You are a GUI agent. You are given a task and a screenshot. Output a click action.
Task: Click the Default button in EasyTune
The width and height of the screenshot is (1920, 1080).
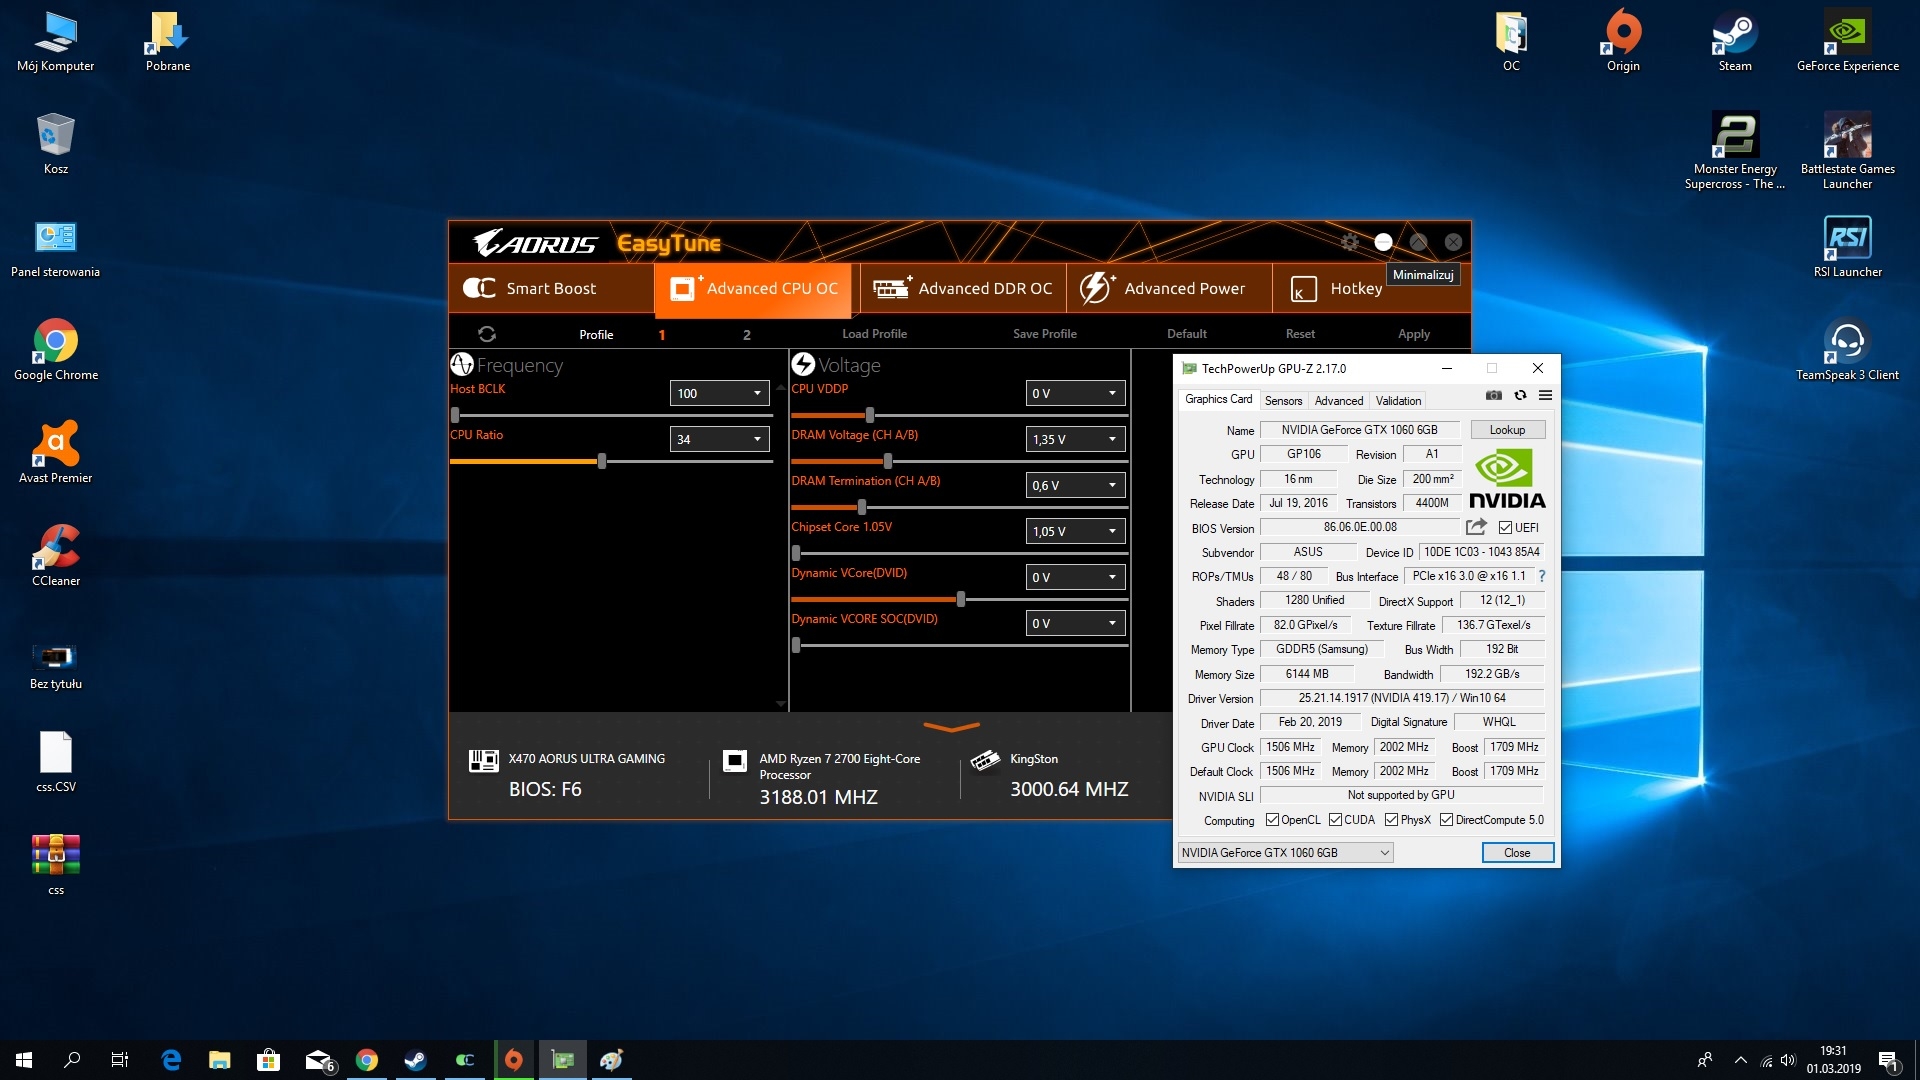[x=1186, y=334]
